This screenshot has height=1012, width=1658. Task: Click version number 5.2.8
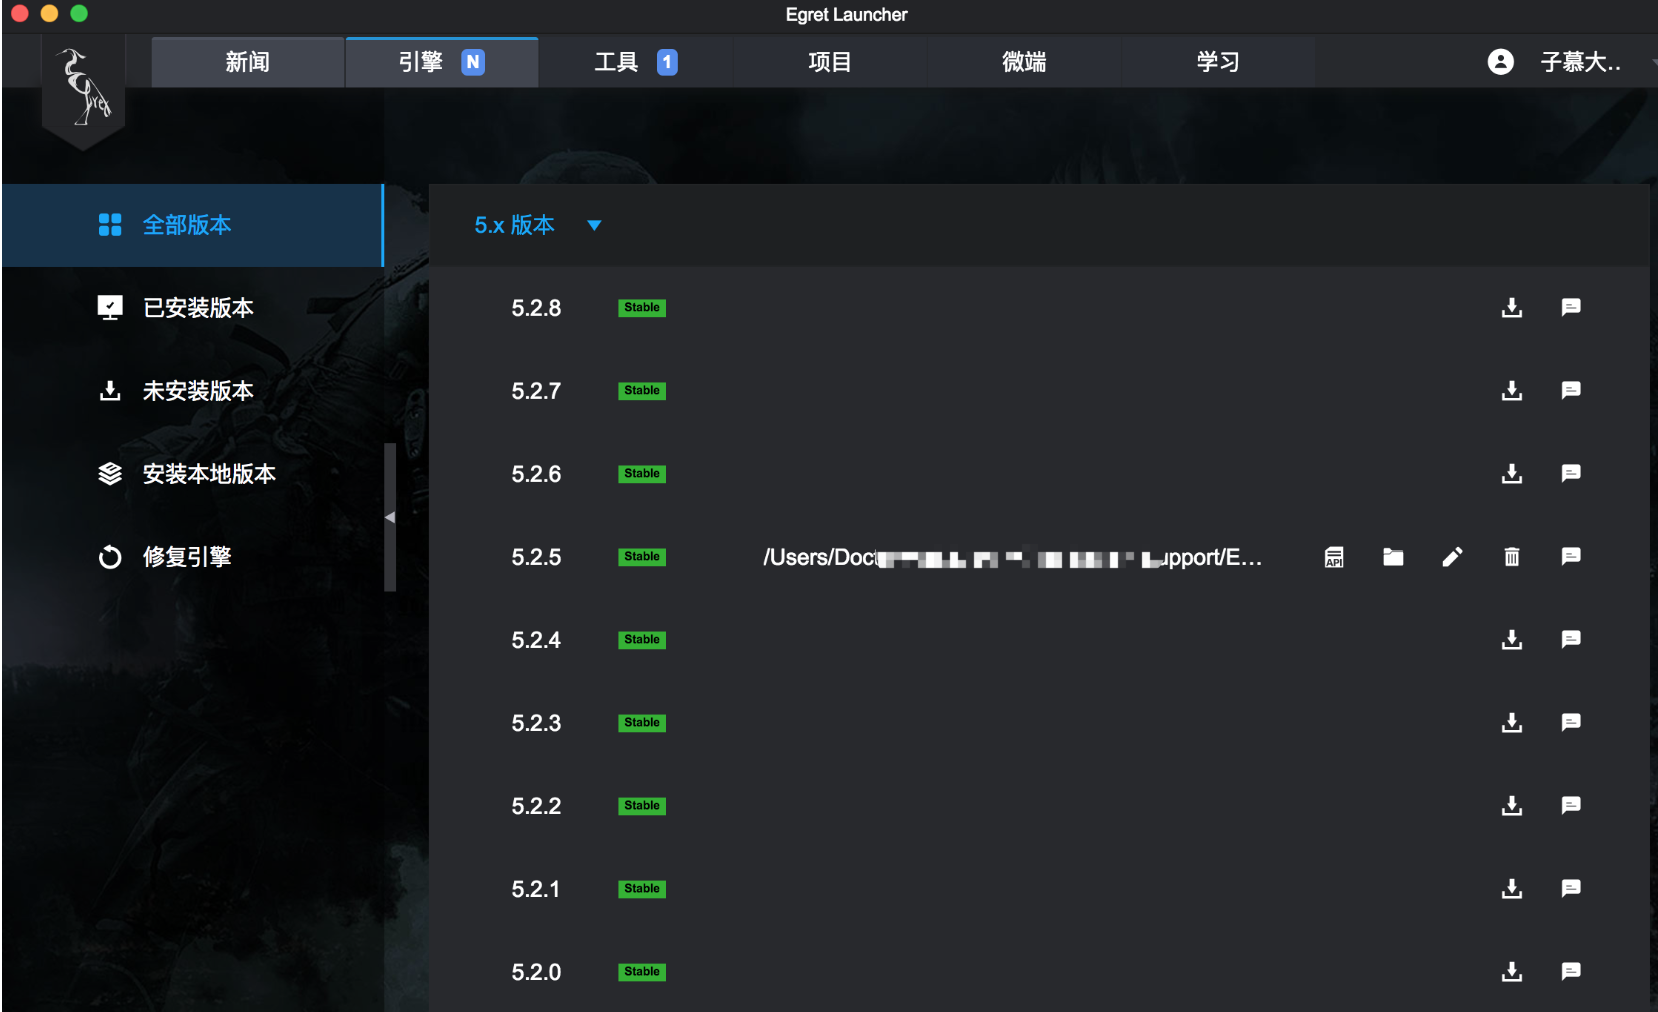pyautogui.click(x=536, y=308)
